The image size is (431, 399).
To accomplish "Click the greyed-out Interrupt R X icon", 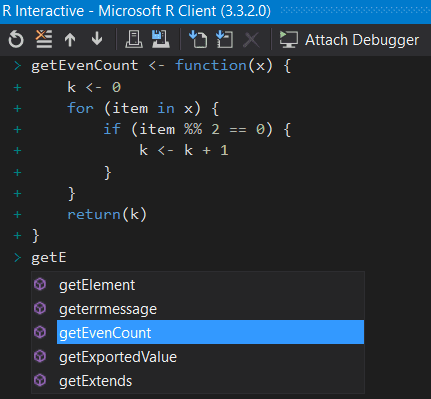I will (x=251, y=40).
